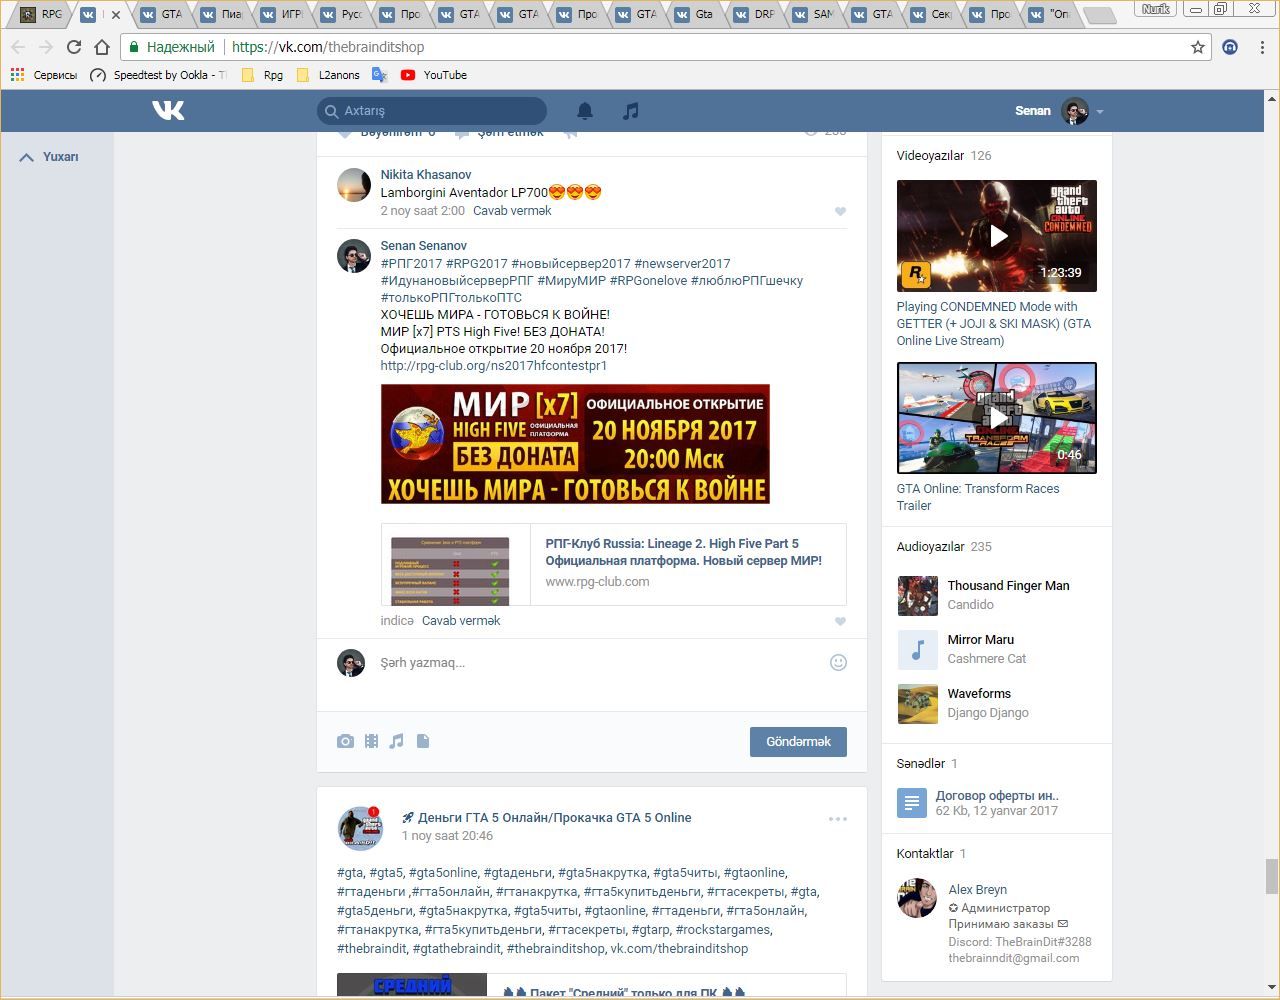Open the browser home page icon
Screen dimensions: 1280x1000
click(101, 47)
